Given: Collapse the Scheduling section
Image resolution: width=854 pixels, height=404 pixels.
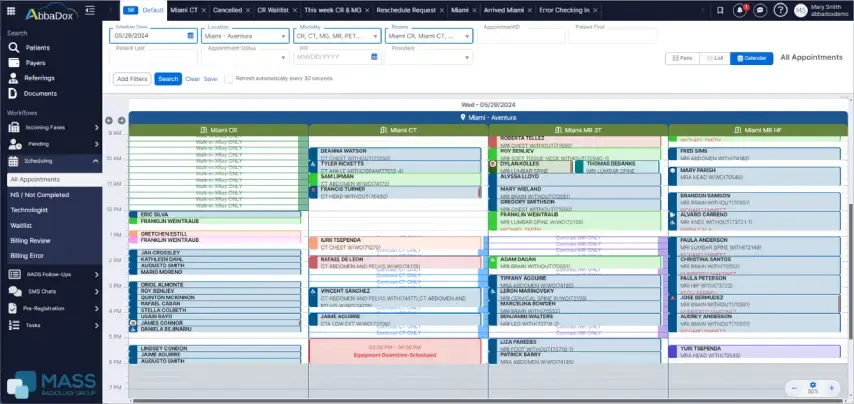Looking at the screenshot, I should [96, 160].
